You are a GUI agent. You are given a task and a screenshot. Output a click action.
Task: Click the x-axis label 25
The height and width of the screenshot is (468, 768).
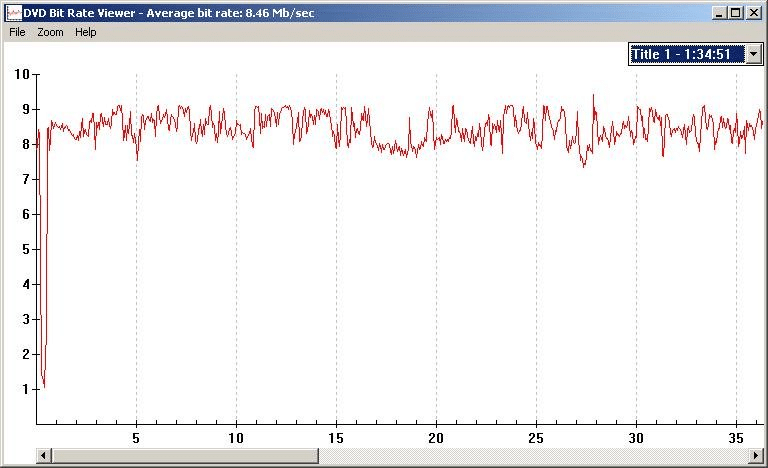point(536,438)
